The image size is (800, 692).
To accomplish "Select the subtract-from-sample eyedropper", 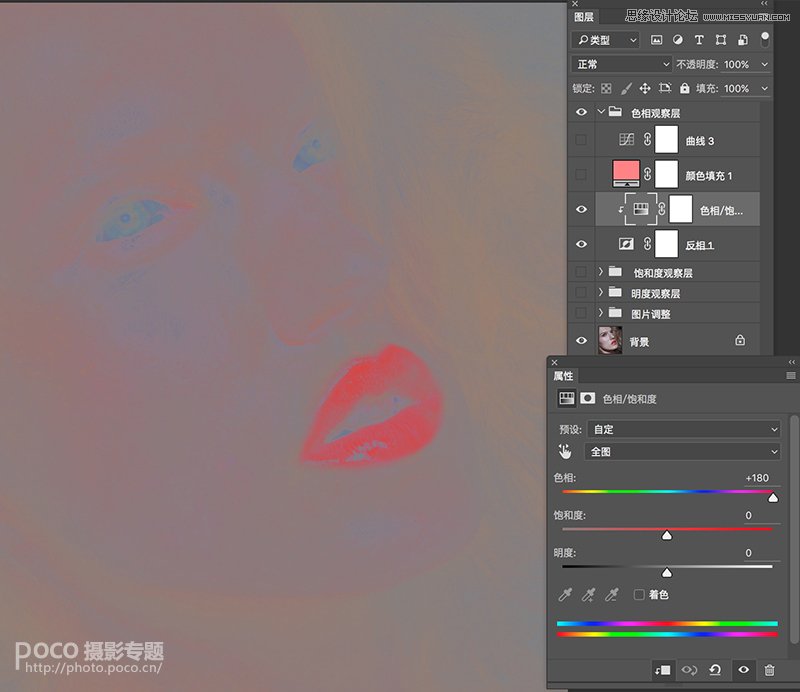I will click(612, 595).
